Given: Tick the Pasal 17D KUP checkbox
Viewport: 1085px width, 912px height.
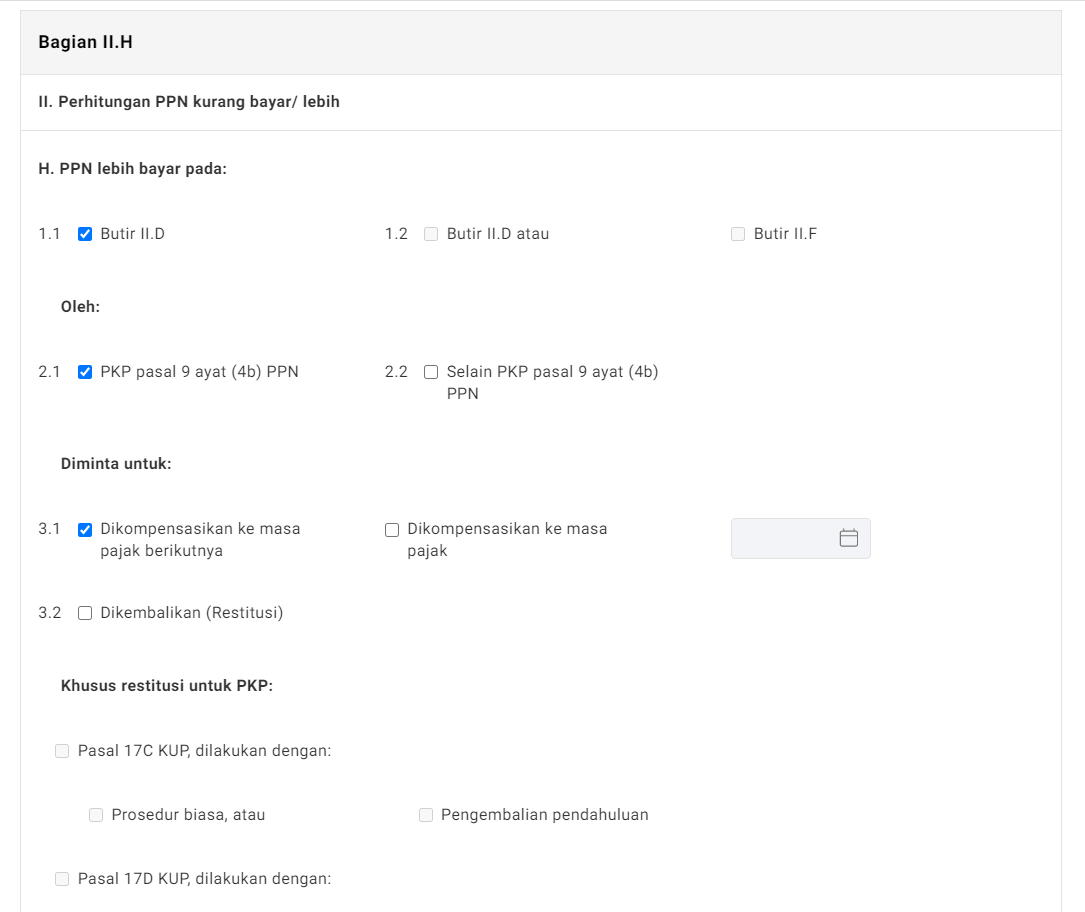Looking at the screenshot, I should 62,879.
